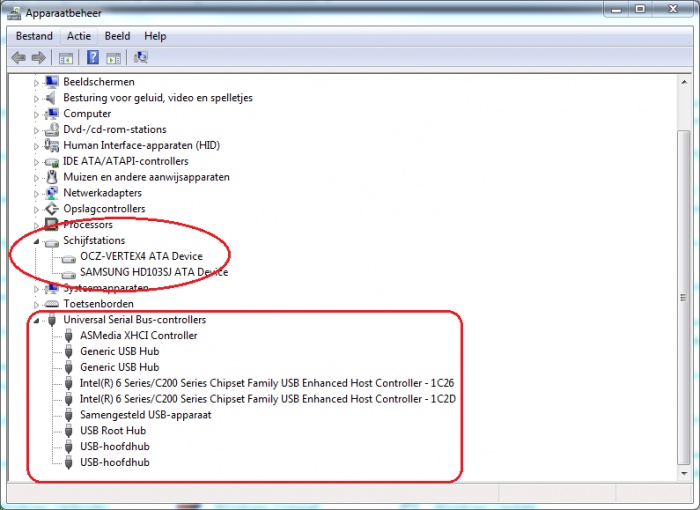
Task: Click the scrollbar down arrow
Action: 683,473
